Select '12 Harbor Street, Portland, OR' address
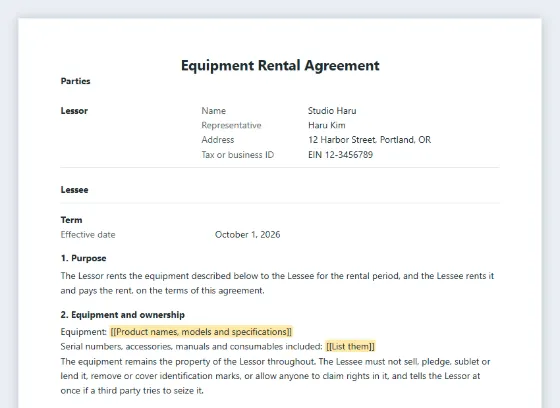This screenshot has width=560, height=408. tap(370, 140)
